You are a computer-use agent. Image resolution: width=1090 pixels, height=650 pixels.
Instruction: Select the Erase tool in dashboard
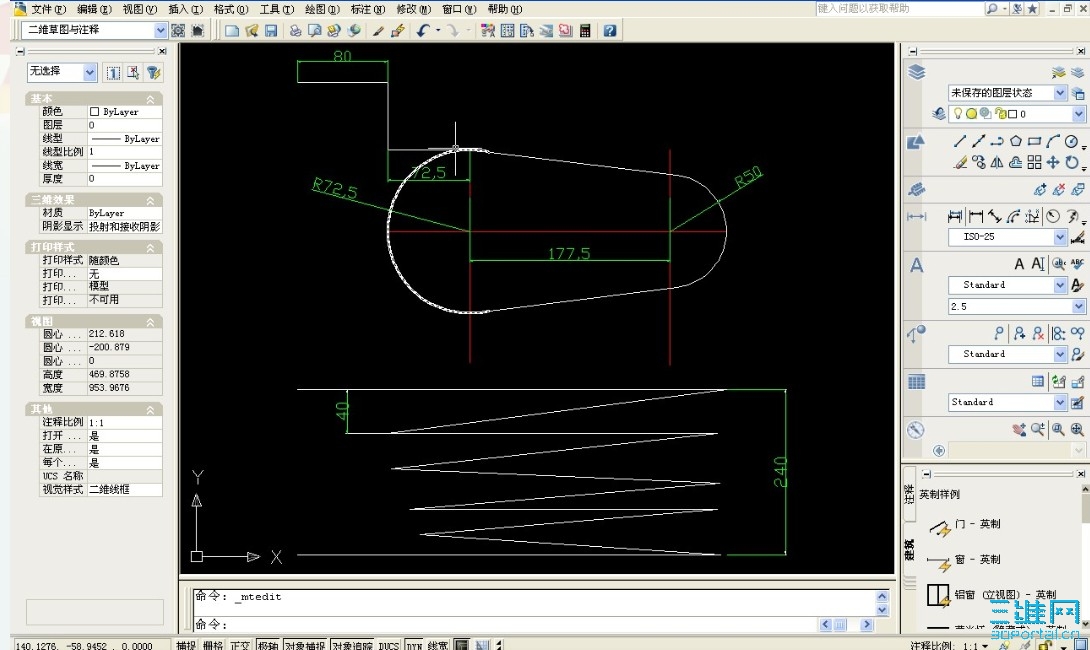point(960,163)
